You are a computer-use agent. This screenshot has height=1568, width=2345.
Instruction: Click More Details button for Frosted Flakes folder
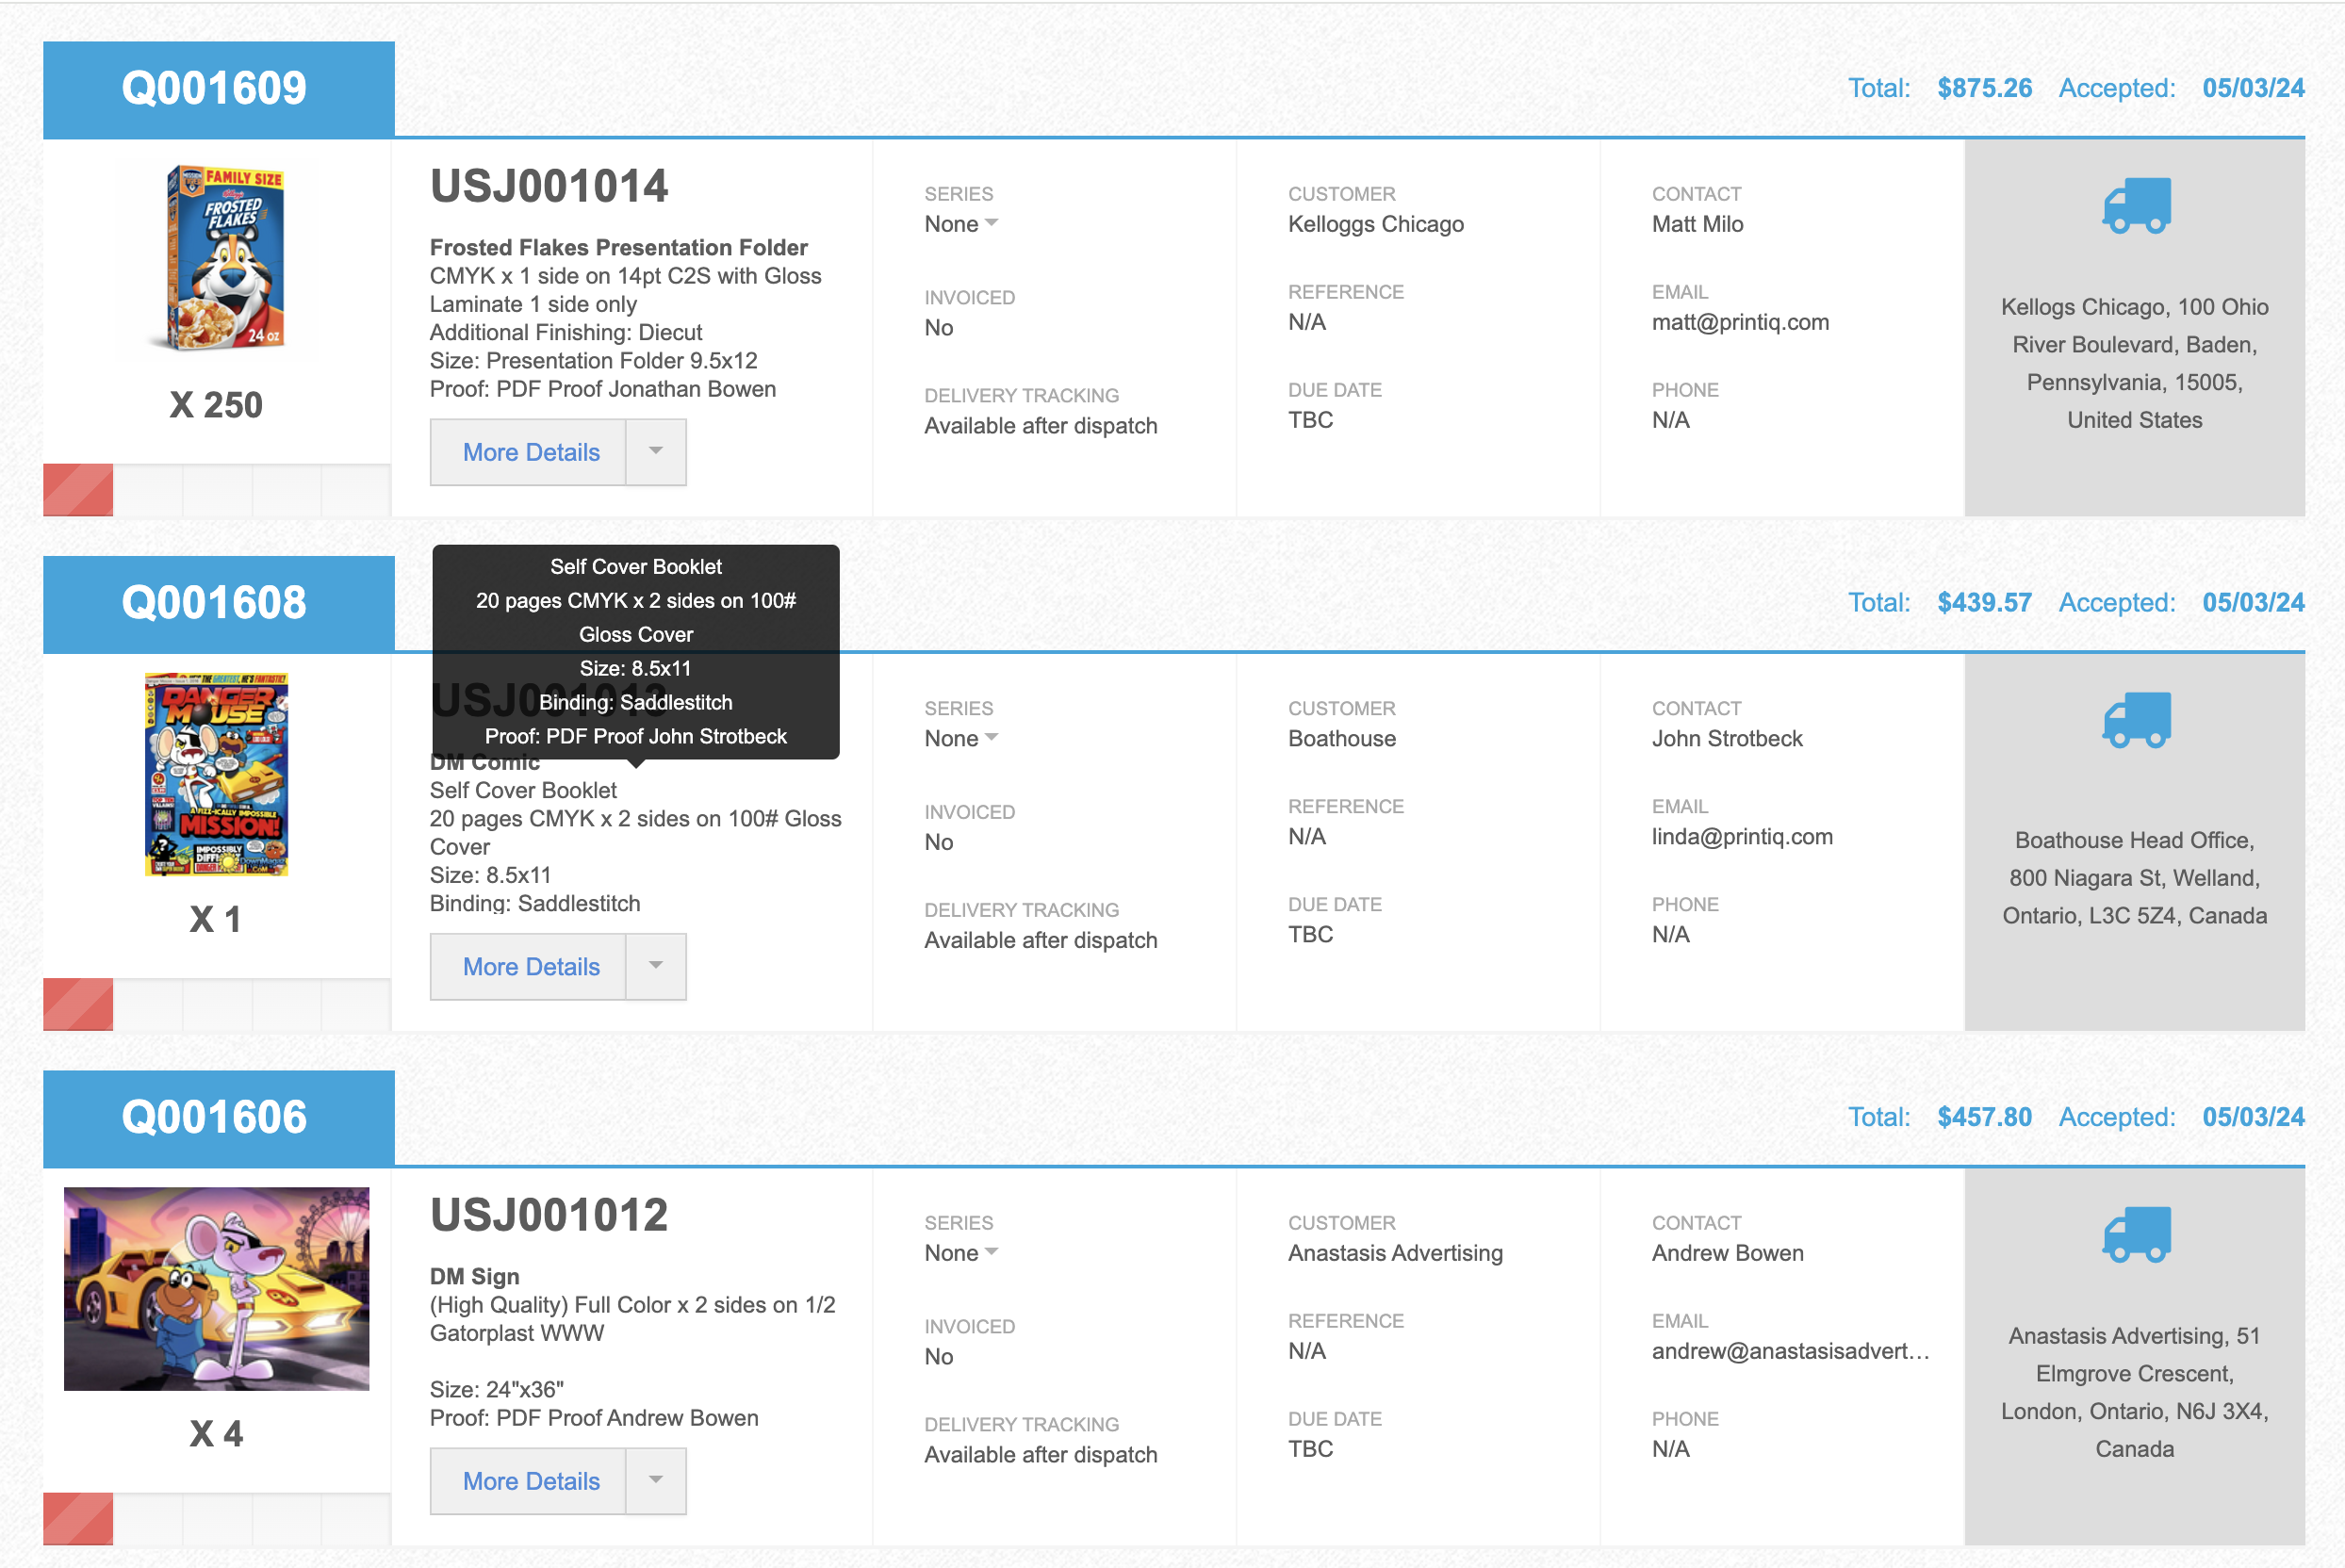point(530,452)
